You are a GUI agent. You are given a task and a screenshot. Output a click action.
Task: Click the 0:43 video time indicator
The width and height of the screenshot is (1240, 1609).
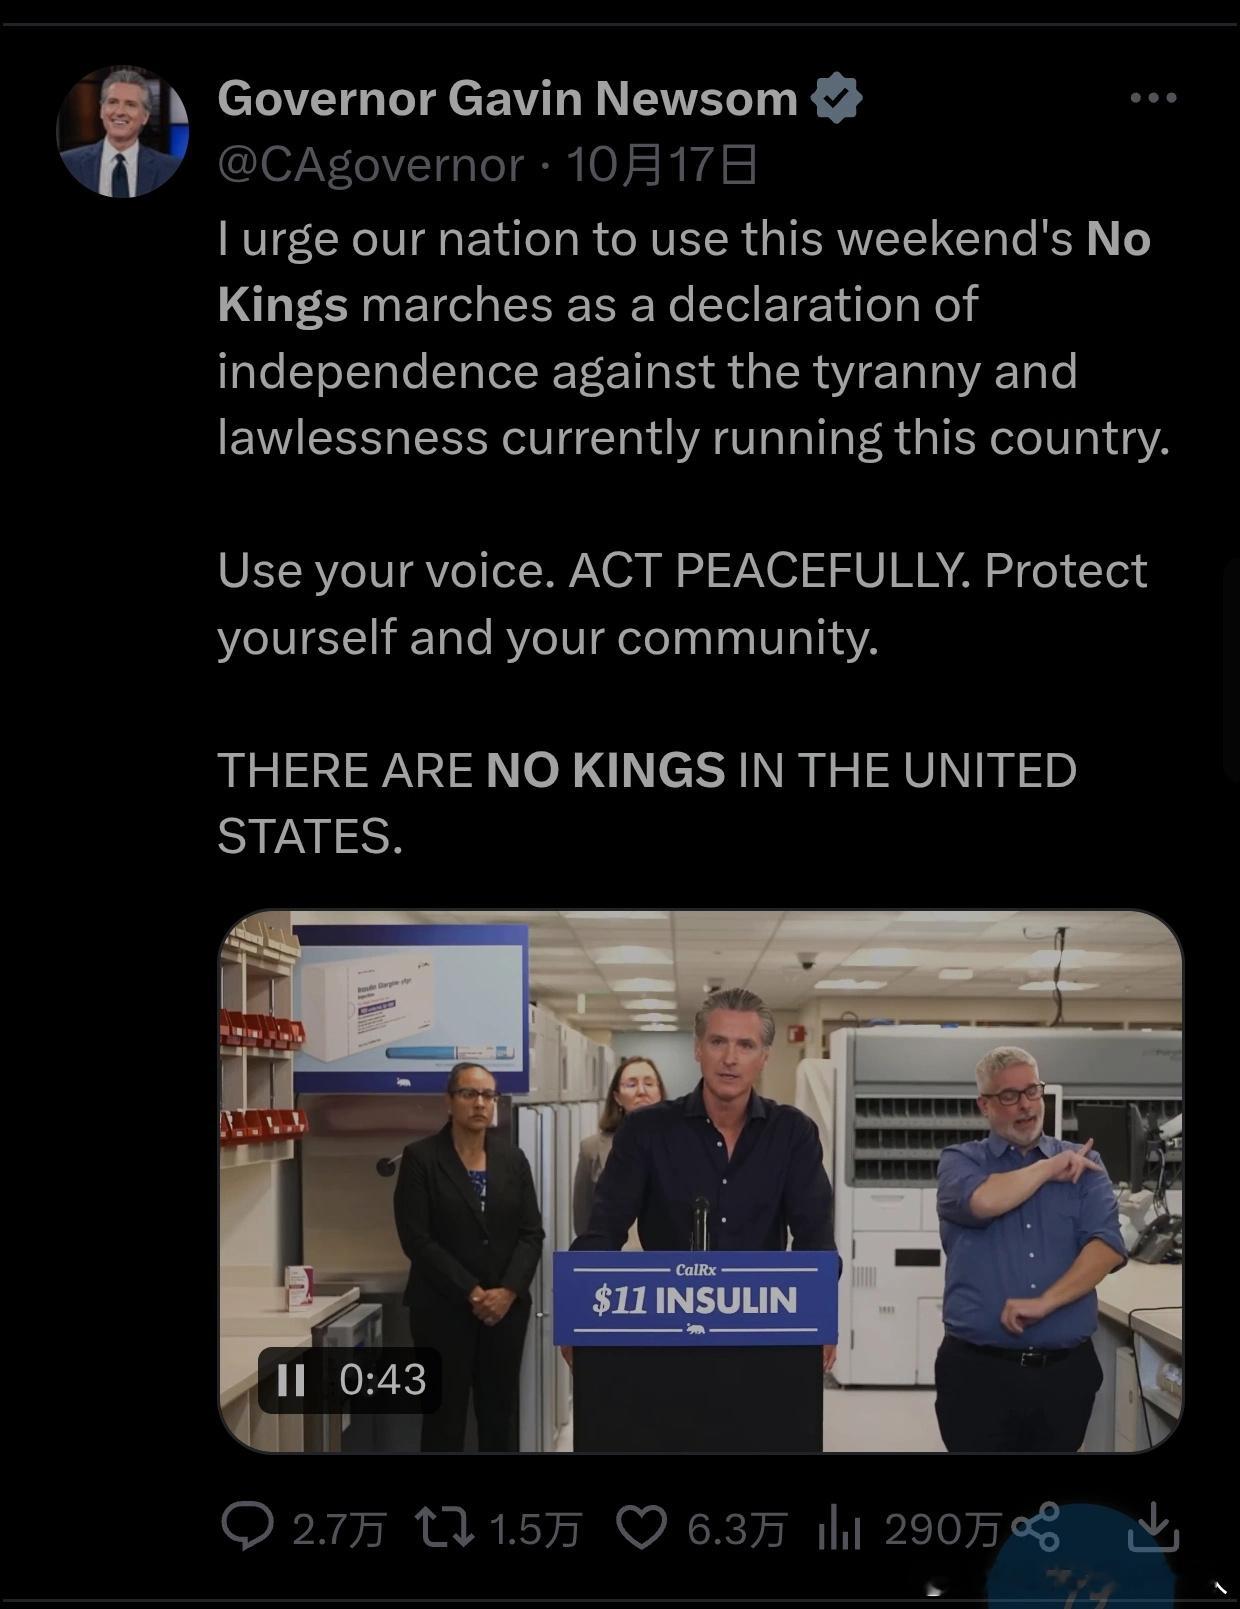click(383, 1380)
